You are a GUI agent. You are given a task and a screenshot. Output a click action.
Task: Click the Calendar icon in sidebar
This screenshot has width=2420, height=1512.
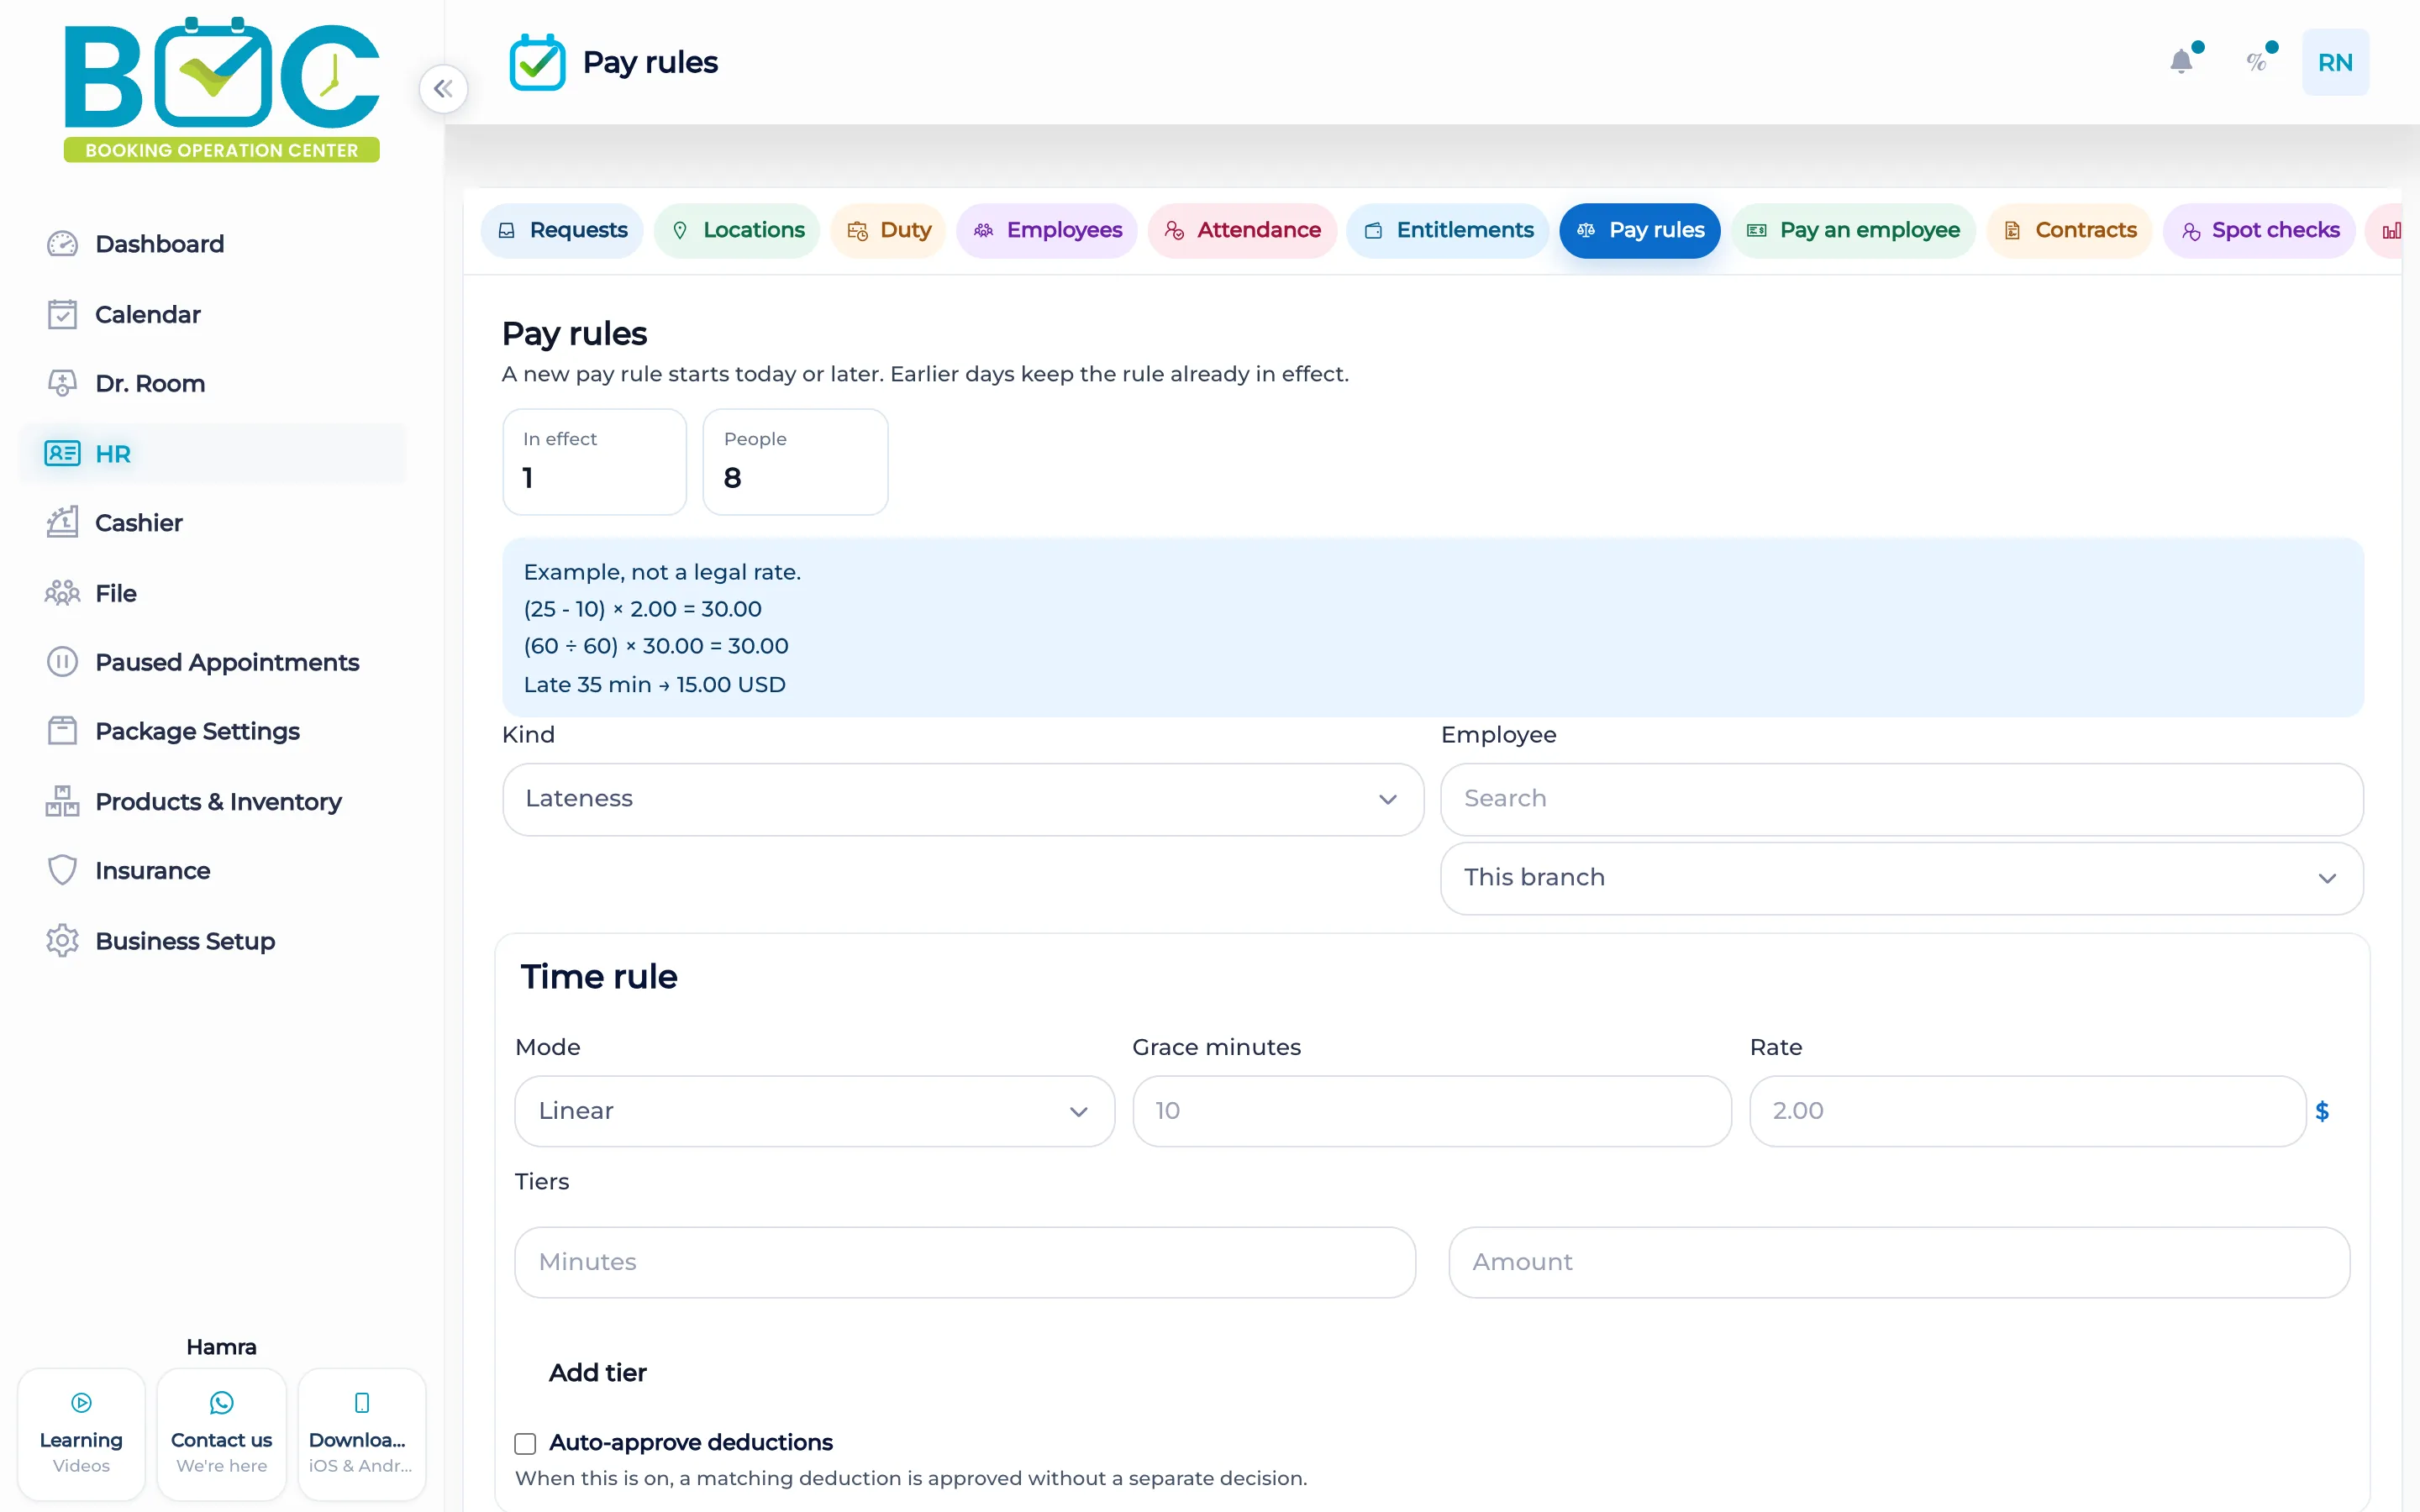62,314
